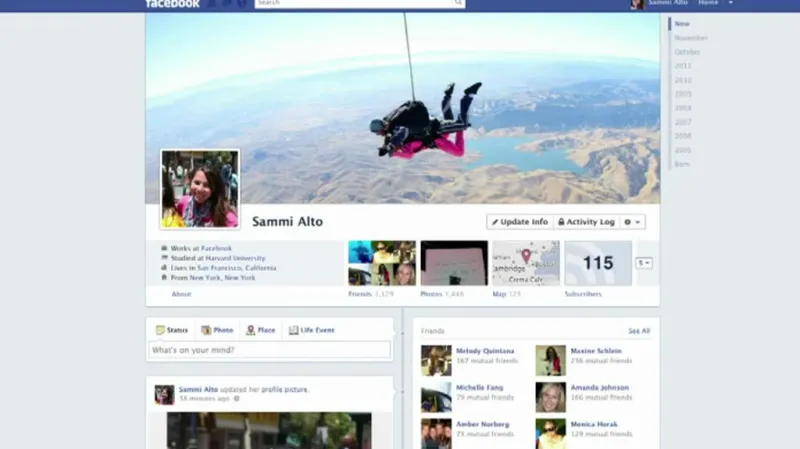This screenshot has width=800, height=449.
Task: Click the briefcase icon next to Works at
Action: pyautogui.click(x=164, y=248)
